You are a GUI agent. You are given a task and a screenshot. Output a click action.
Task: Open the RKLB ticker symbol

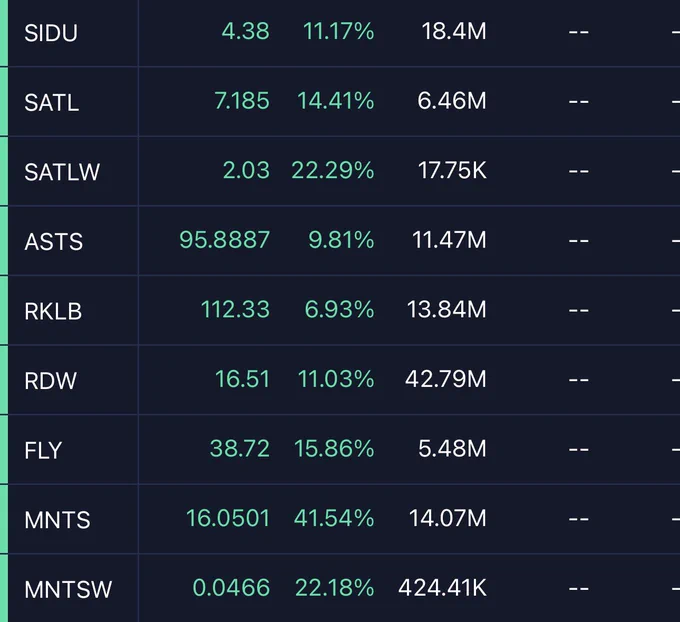[53, 311]
